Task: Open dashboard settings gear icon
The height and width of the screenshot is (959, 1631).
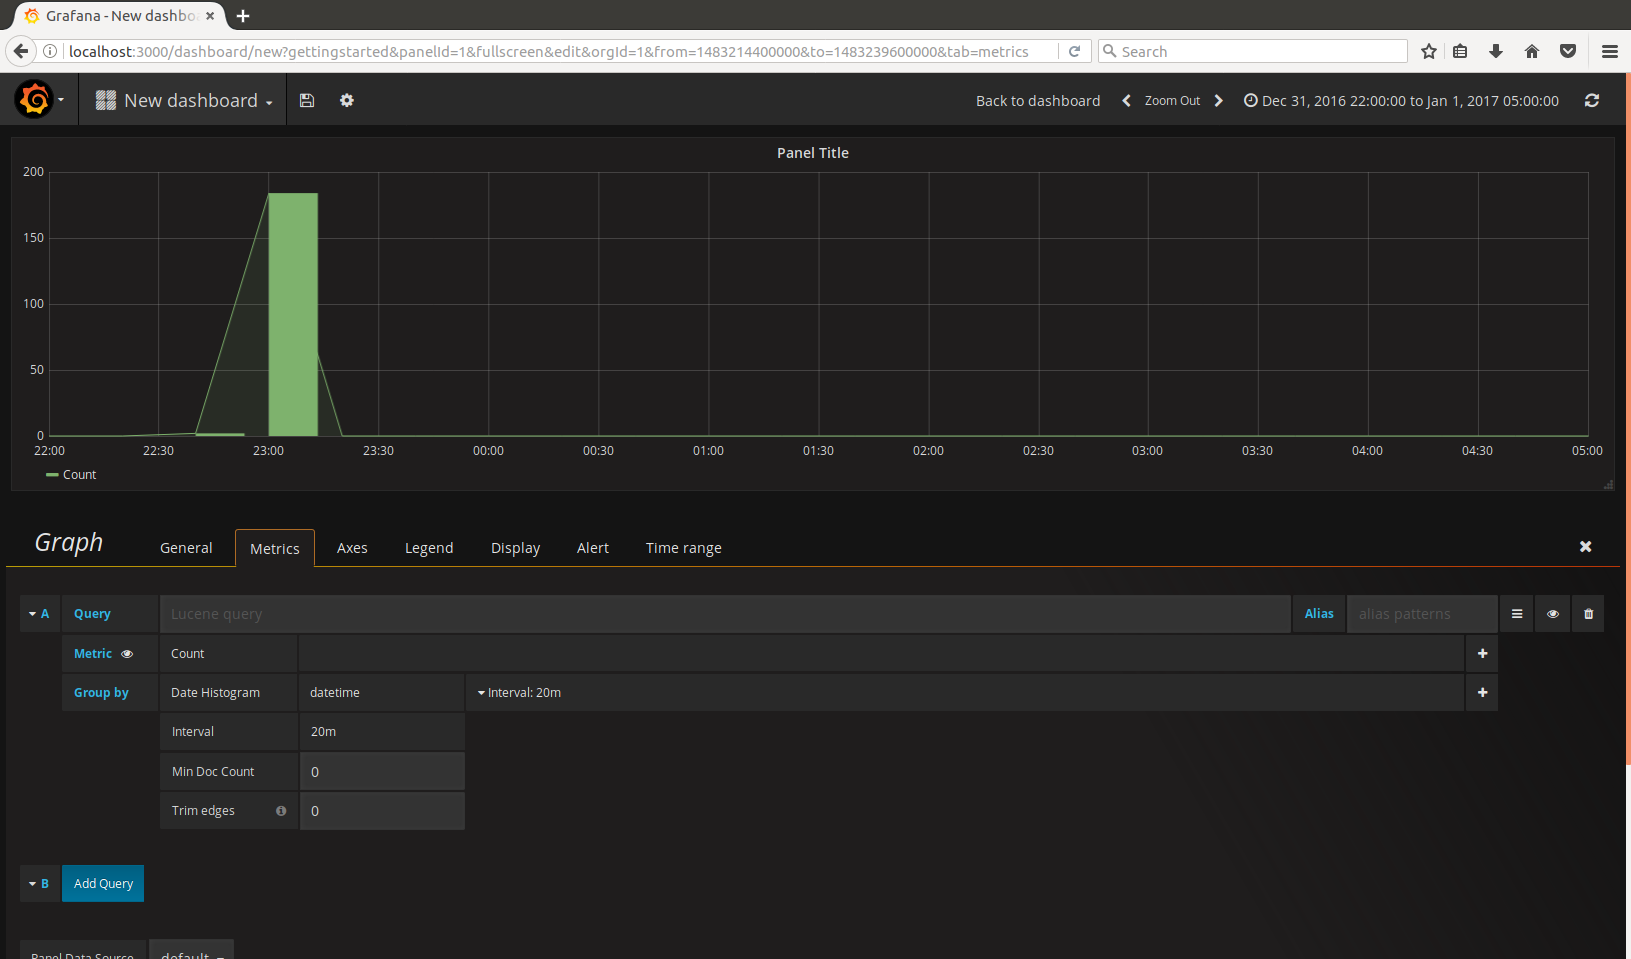Action: click(347, 100)
